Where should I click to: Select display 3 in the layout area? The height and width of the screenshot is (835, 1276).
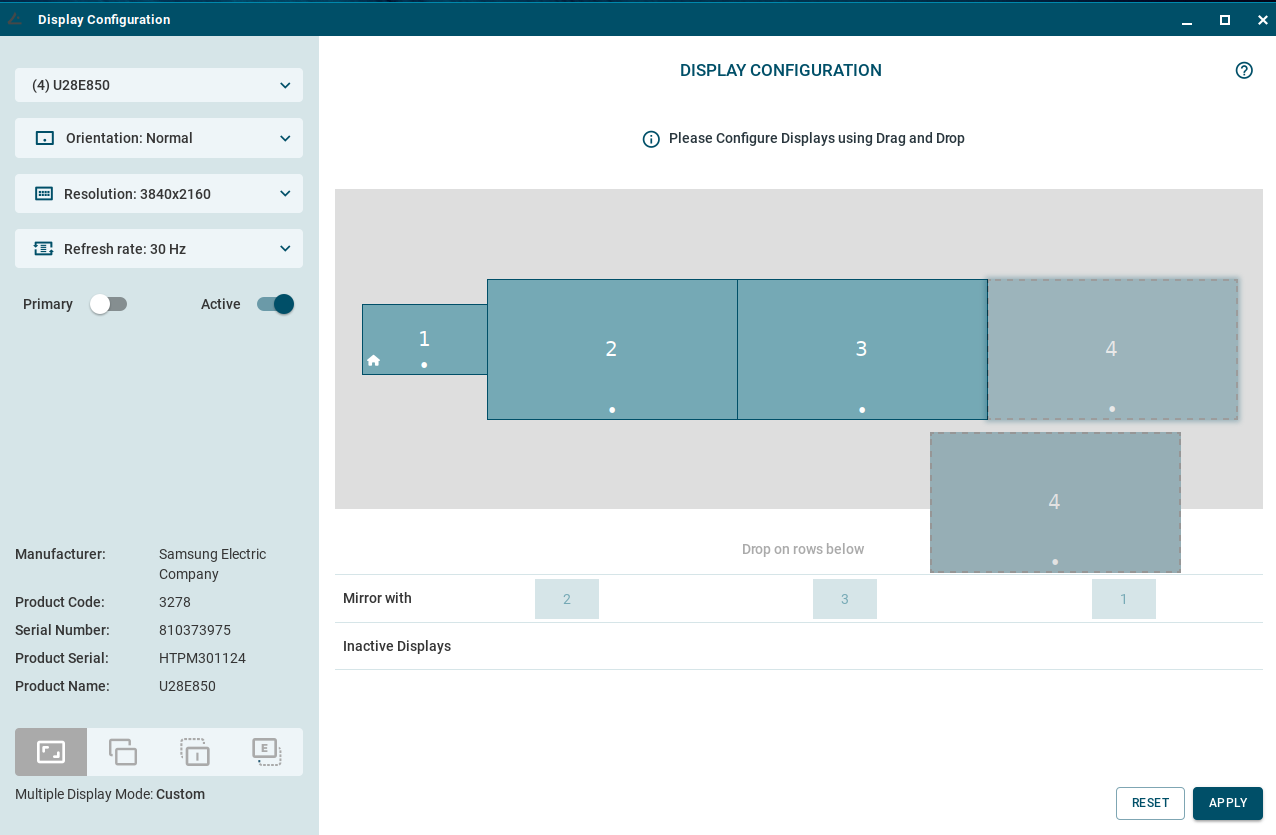click(x=862, y=349)
